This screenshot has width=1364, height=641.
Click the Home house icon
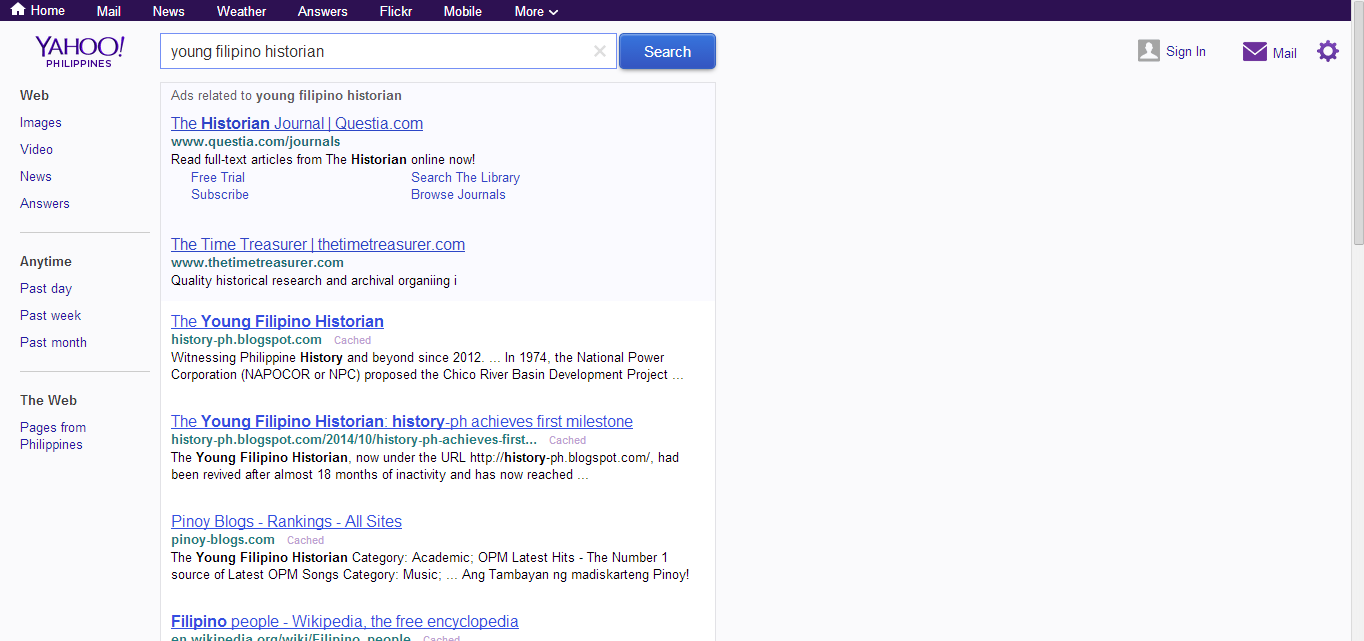coord(17,10)
